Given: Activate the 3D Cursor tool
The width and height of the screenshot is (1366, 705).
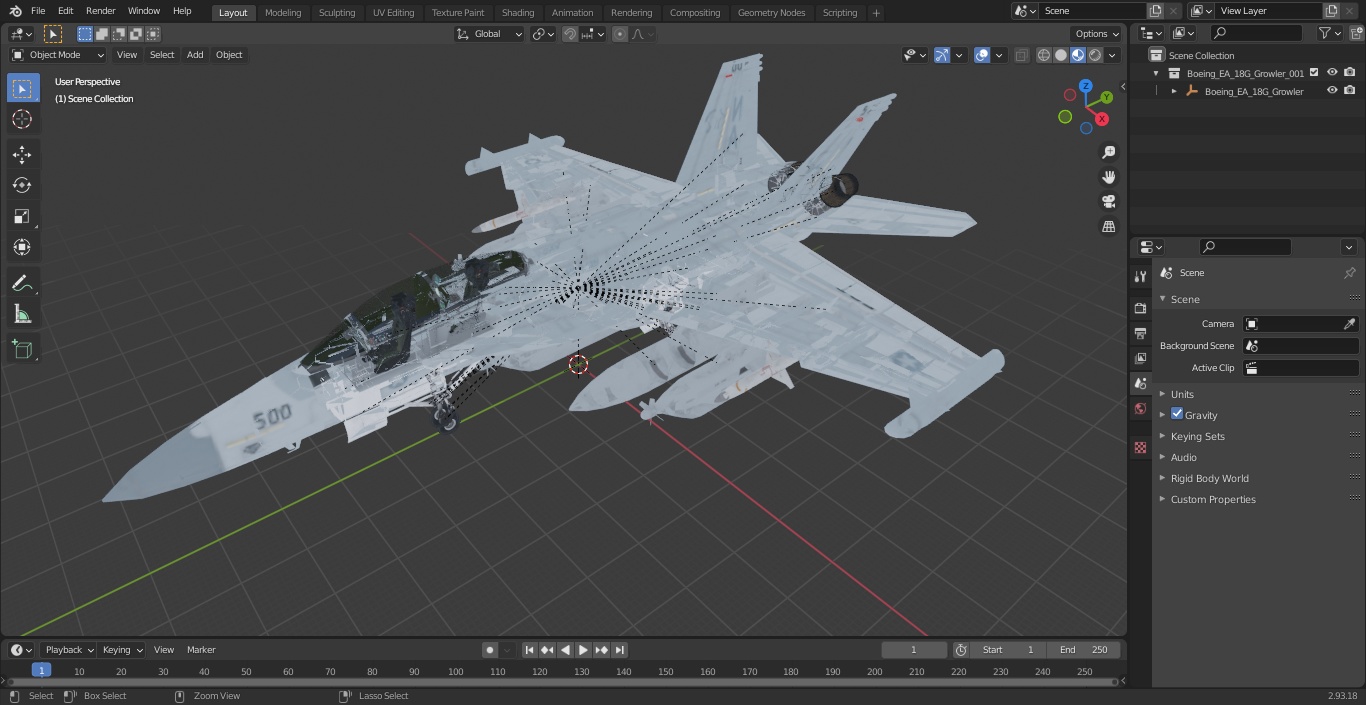Looking at the screenshot, I should (x=22, y=119).
